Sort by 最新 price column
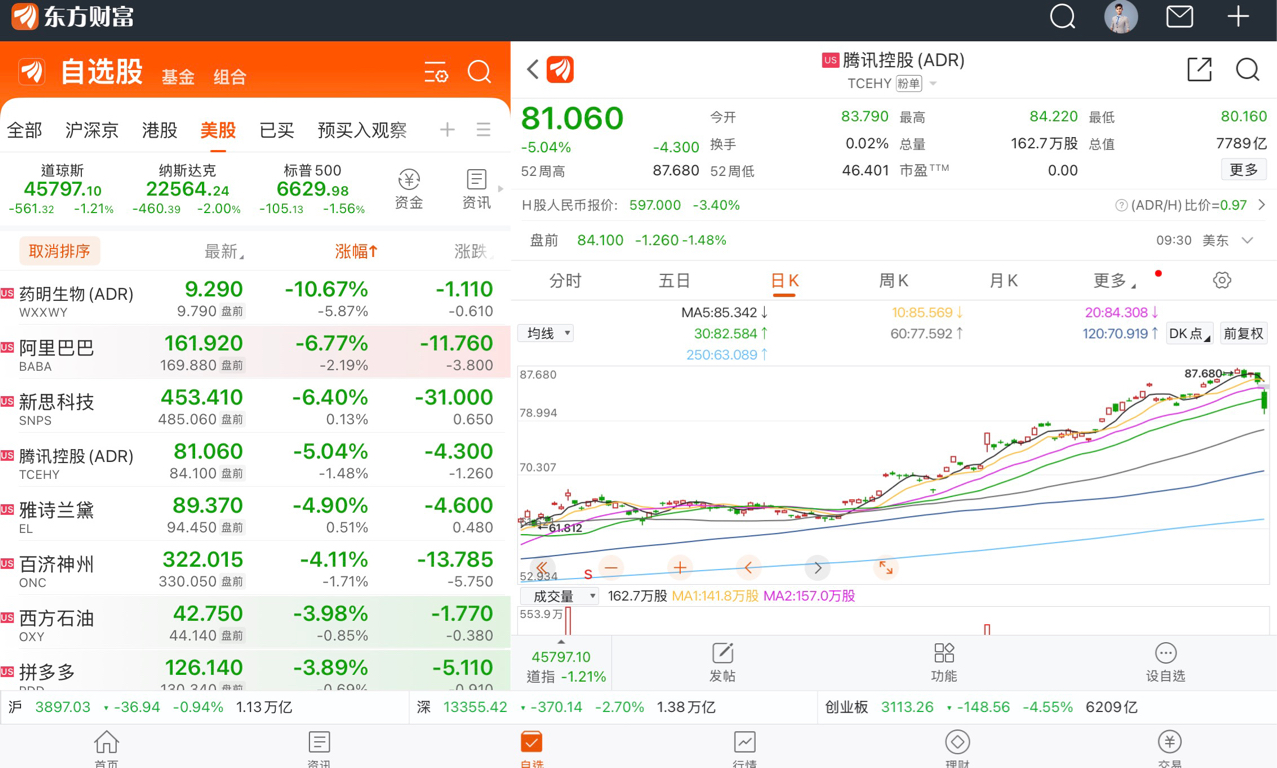Image resolution: width=1277 pixels, height=768 pixels. click(x=223, y=251)
